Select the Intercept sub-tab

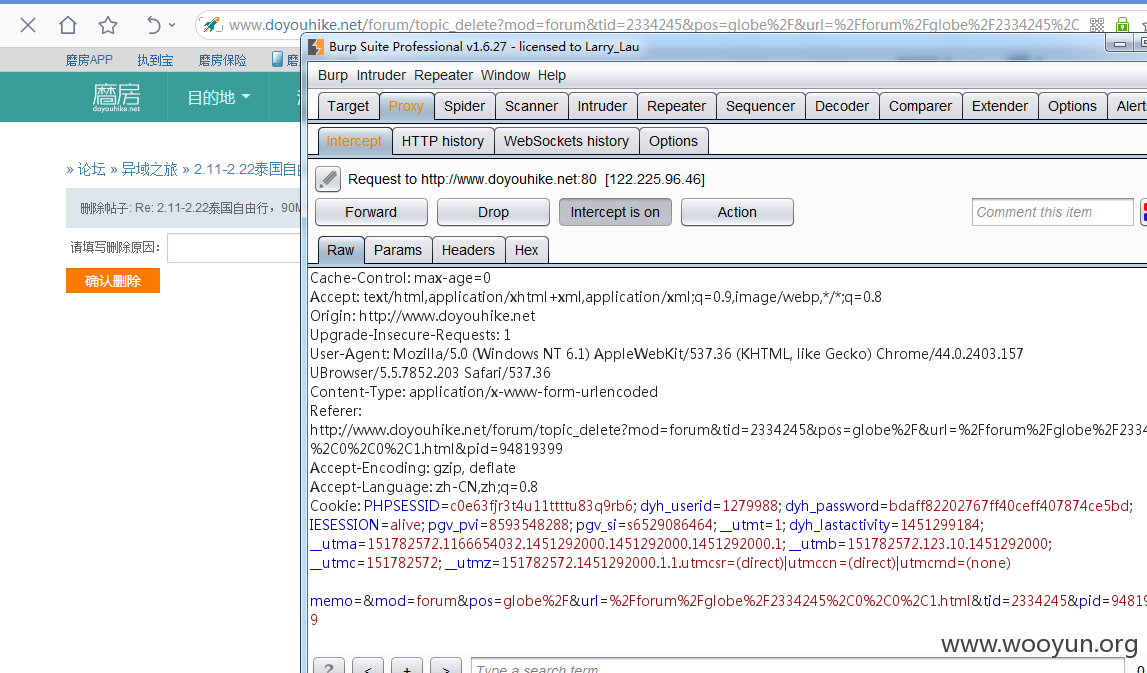point(354,141)
